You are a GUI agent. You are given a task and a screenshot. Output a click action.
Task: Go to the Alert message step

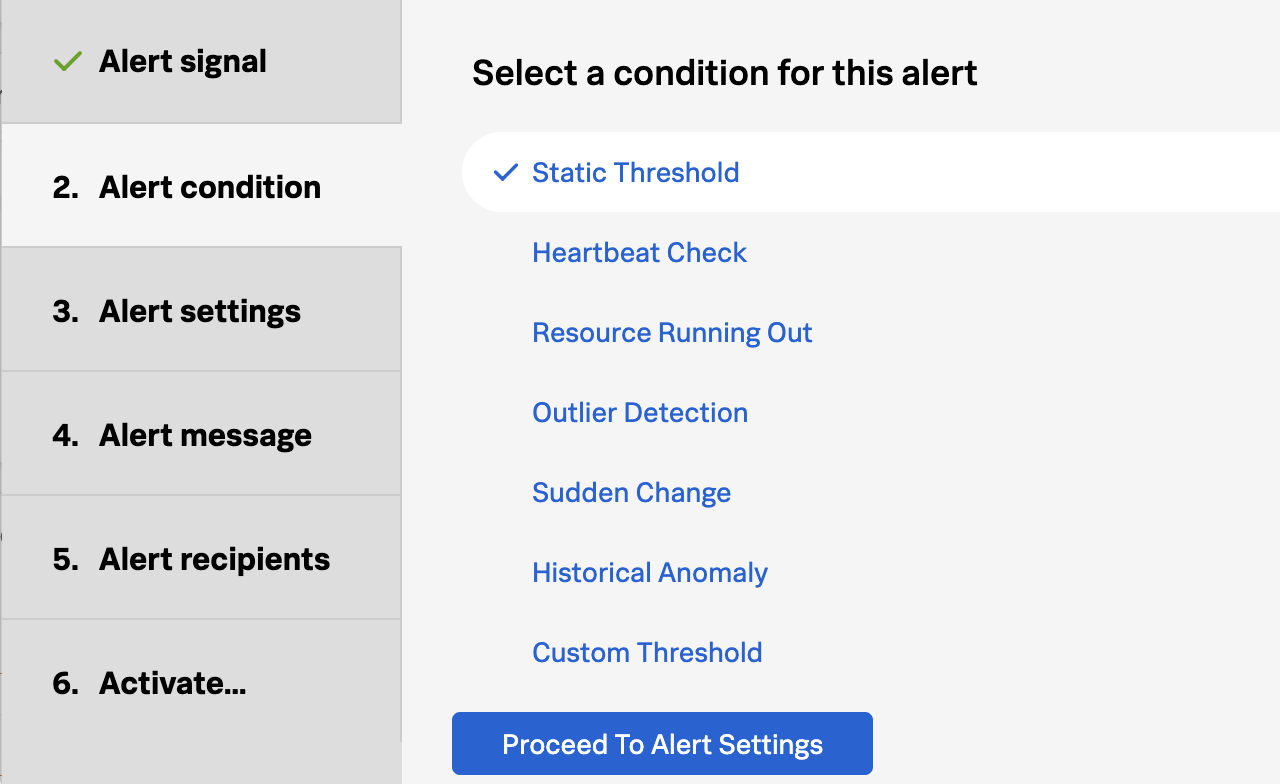point(205,434)
